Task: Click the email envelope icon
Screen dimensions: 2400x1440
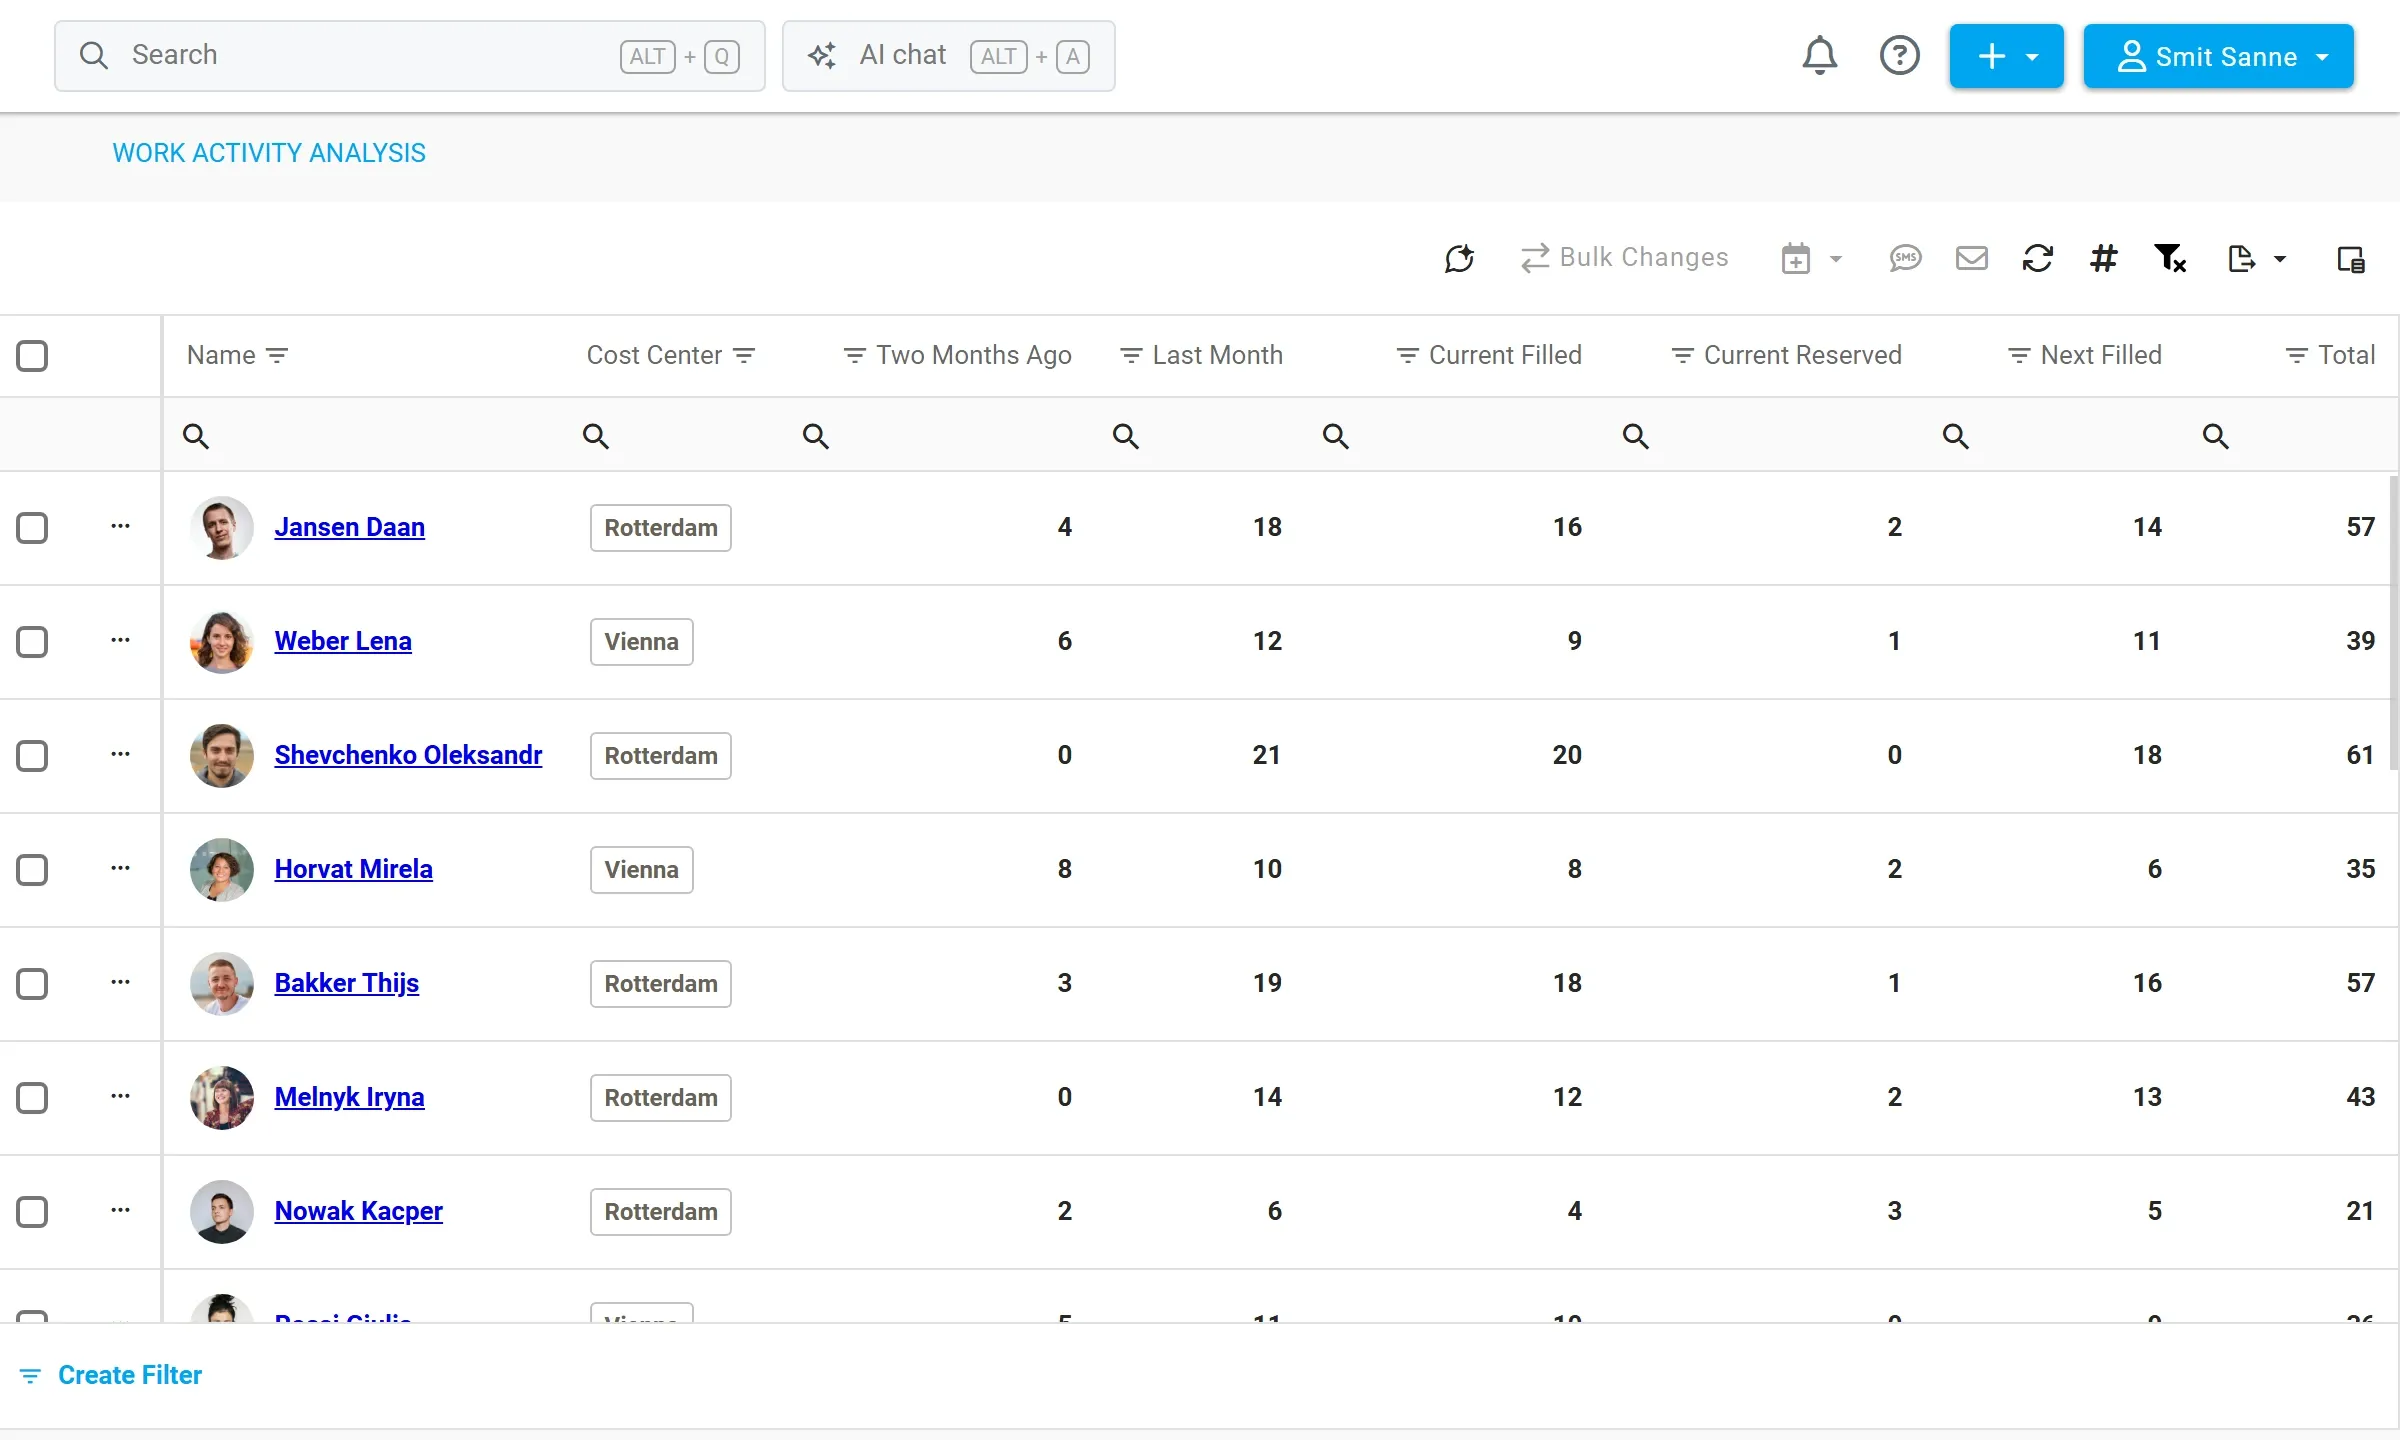Action: 1971,258
